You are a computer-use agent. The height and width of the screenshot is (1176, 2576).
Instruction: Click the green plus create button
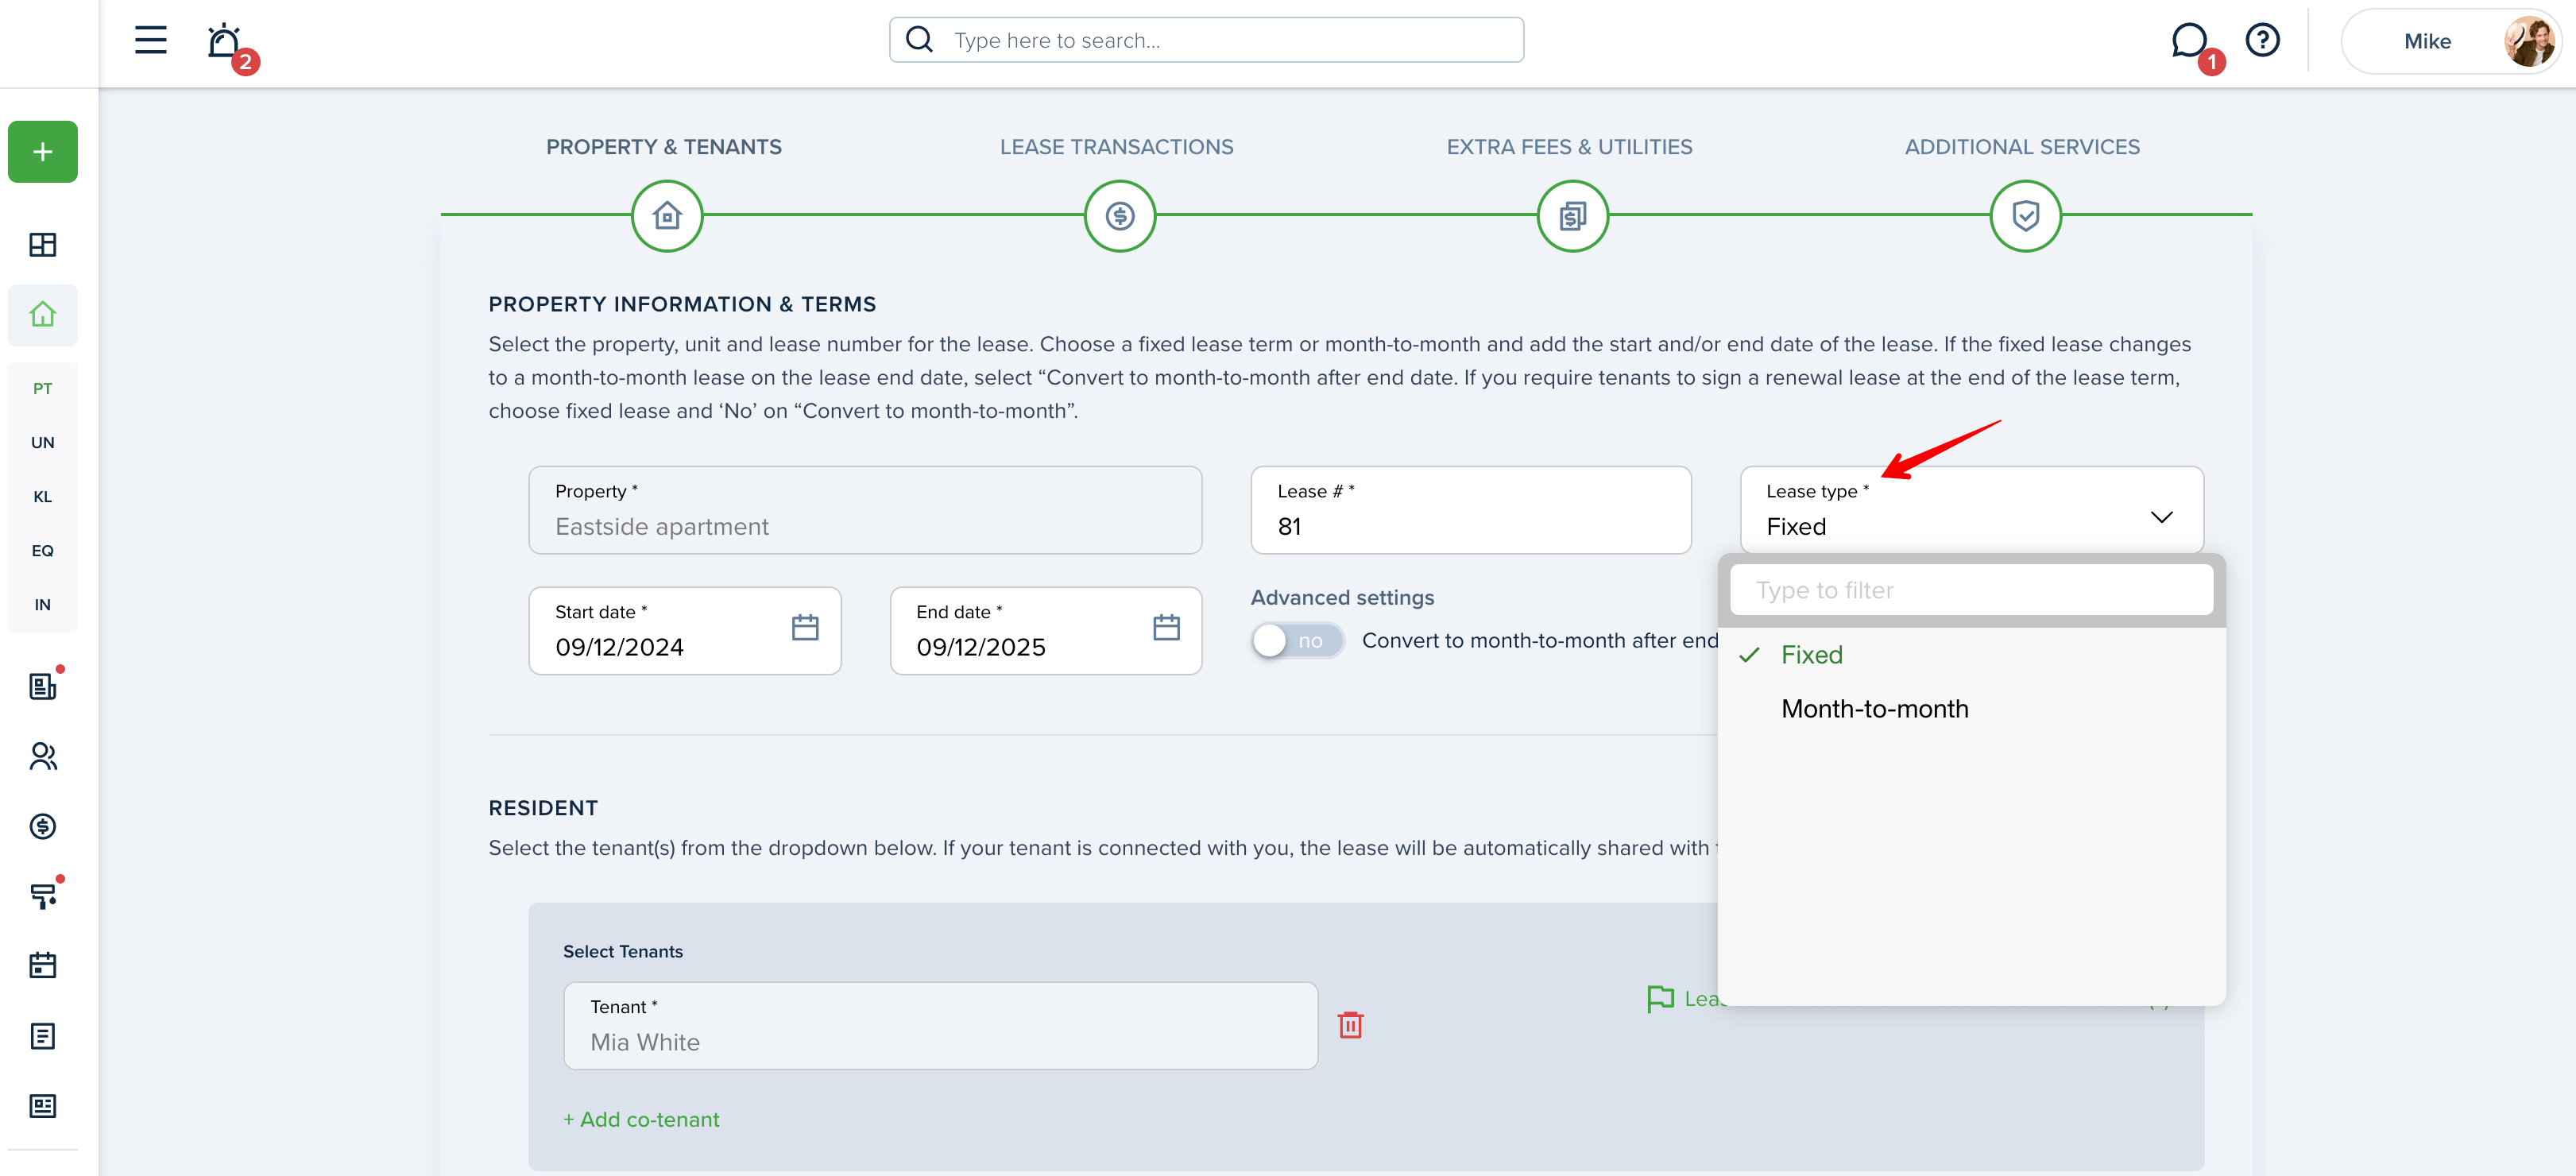coord(43,152)
